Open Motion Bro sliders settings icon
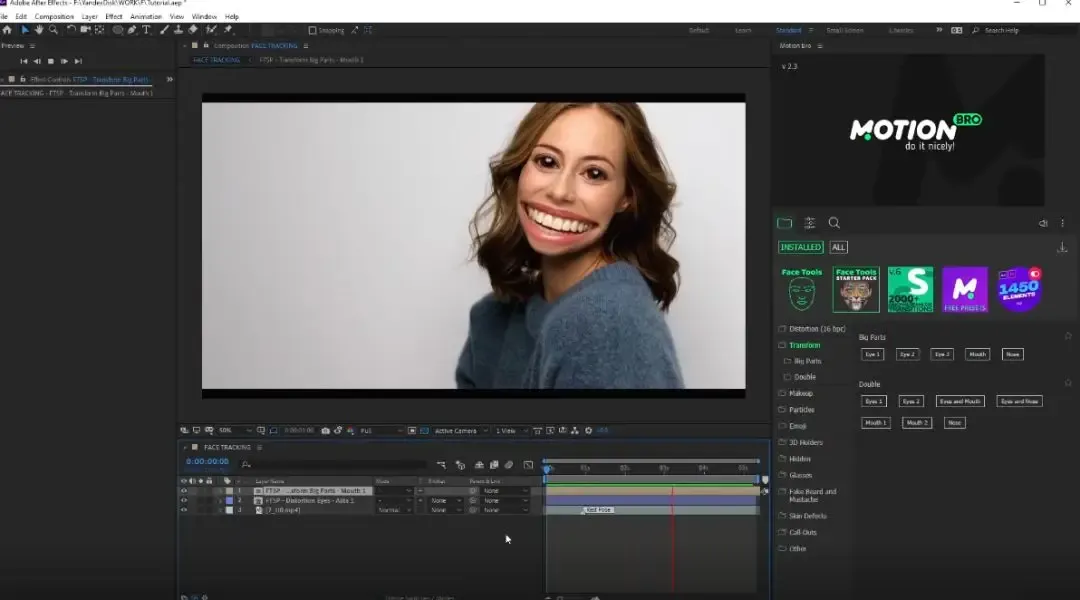Screen dimensions: 1080x600 810,223
